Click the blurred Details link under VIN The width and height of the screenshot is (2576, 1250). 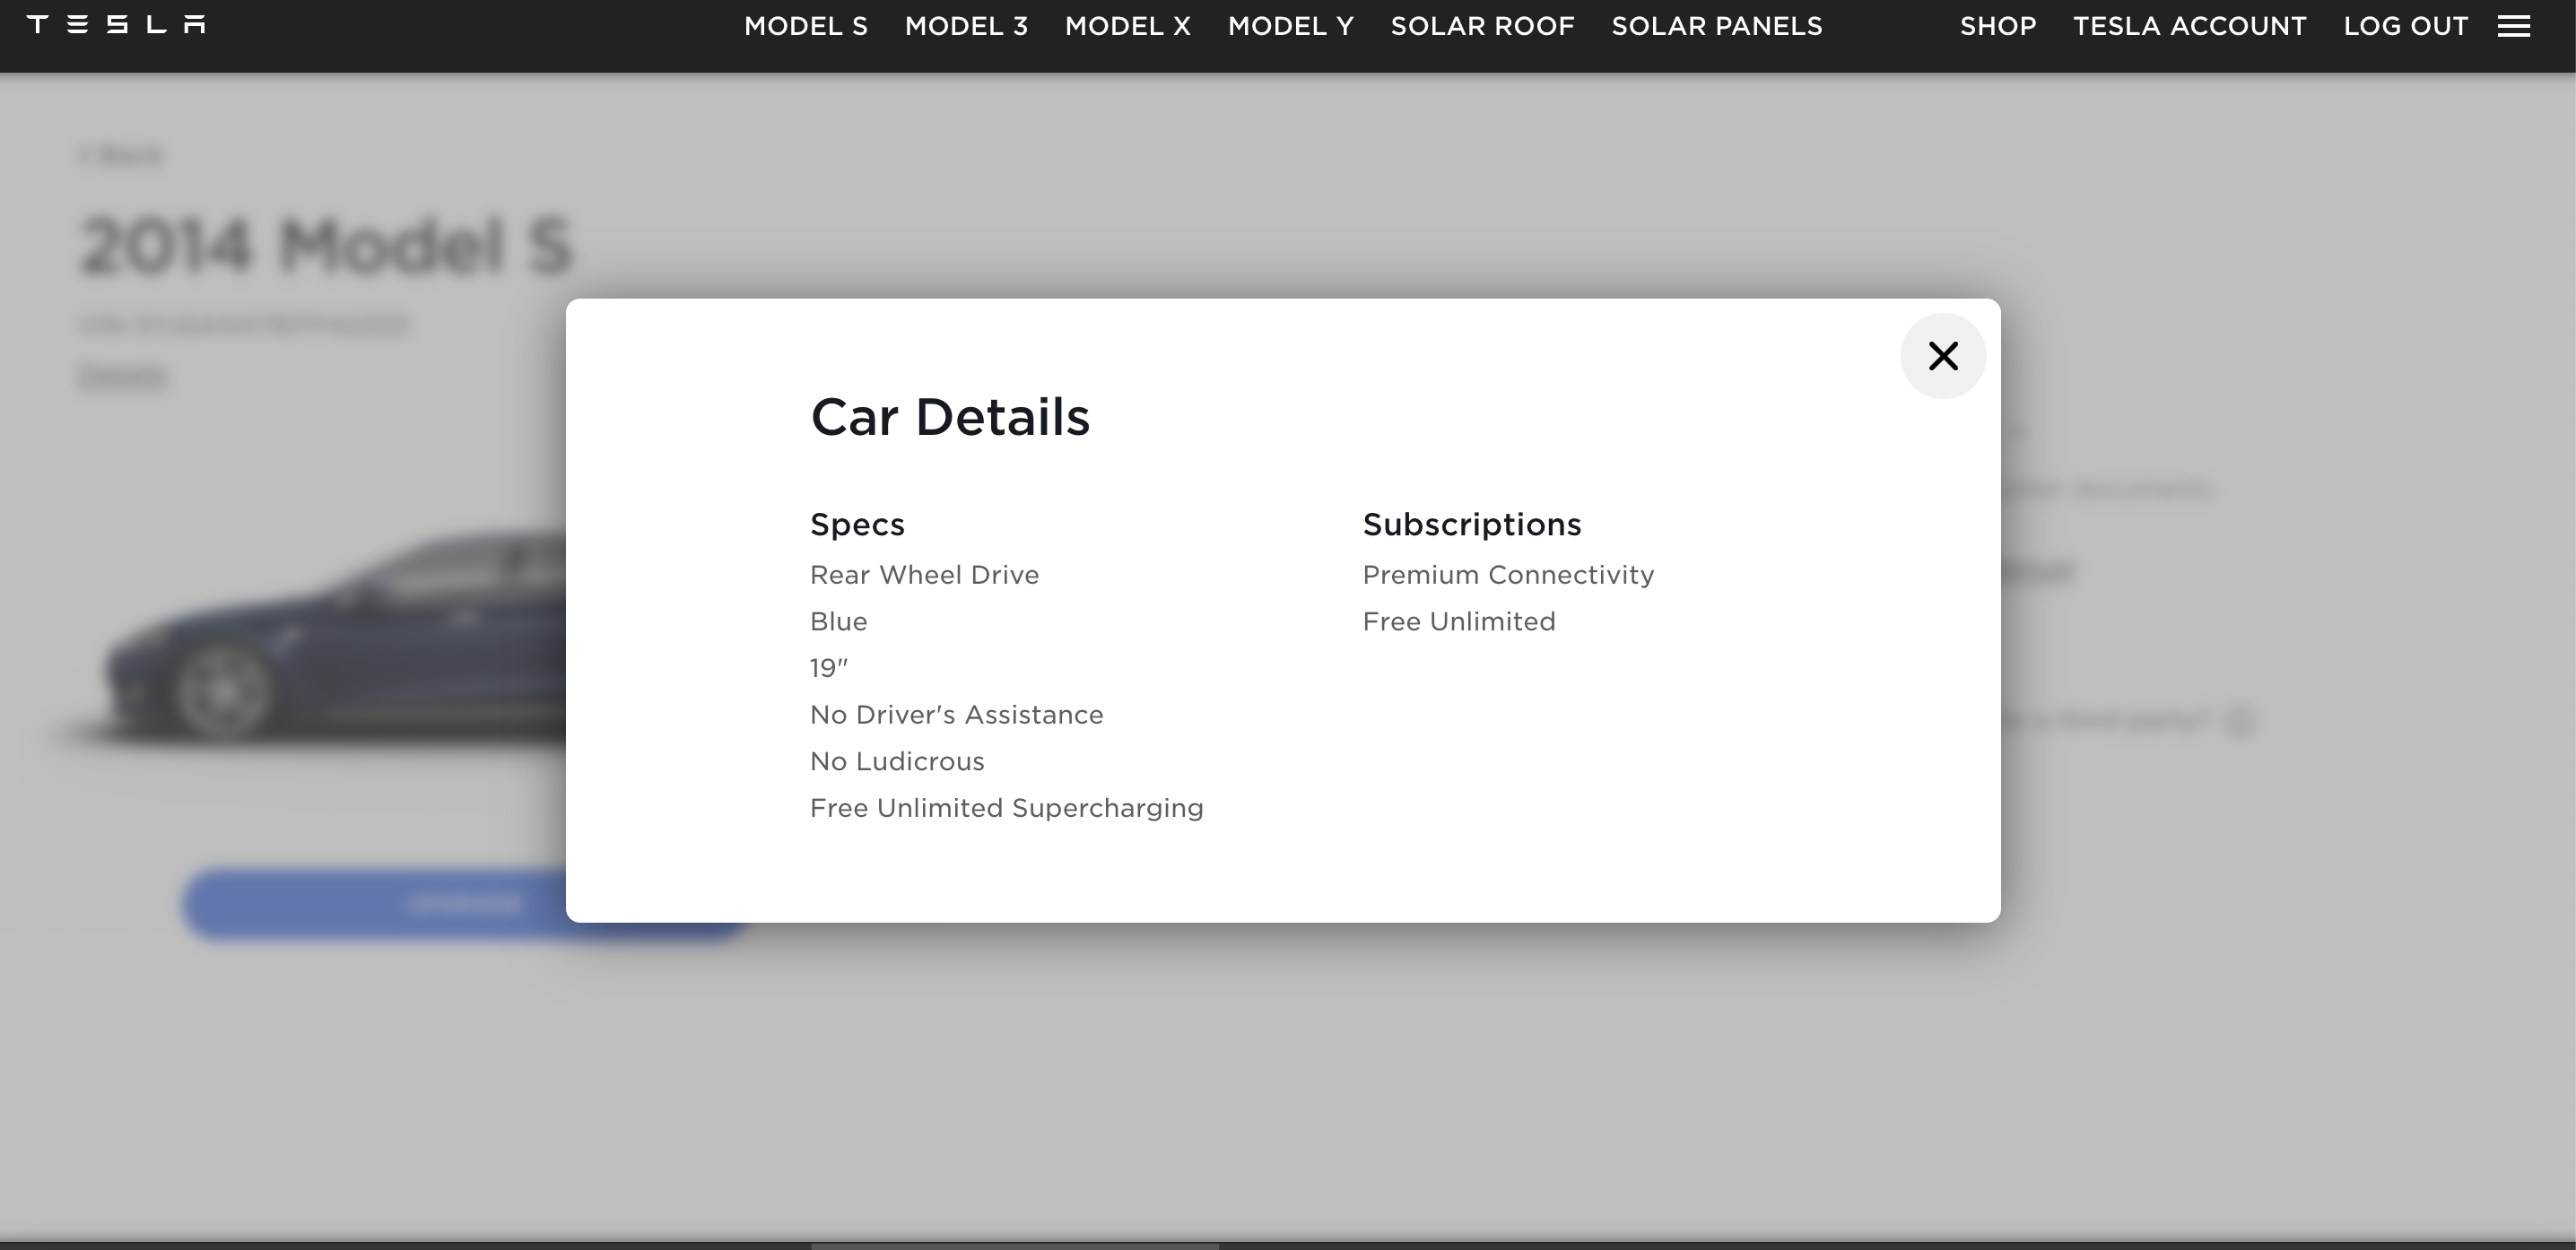pyautogui.click(x=122, y=376)
